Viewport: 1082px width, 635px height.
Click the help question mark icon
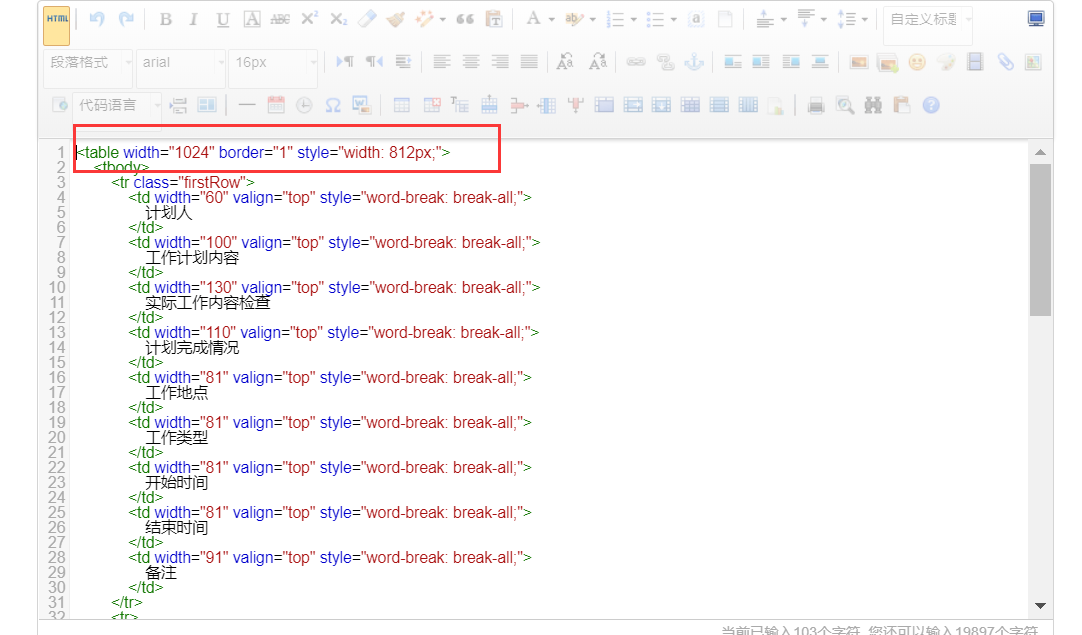(931, 105)
